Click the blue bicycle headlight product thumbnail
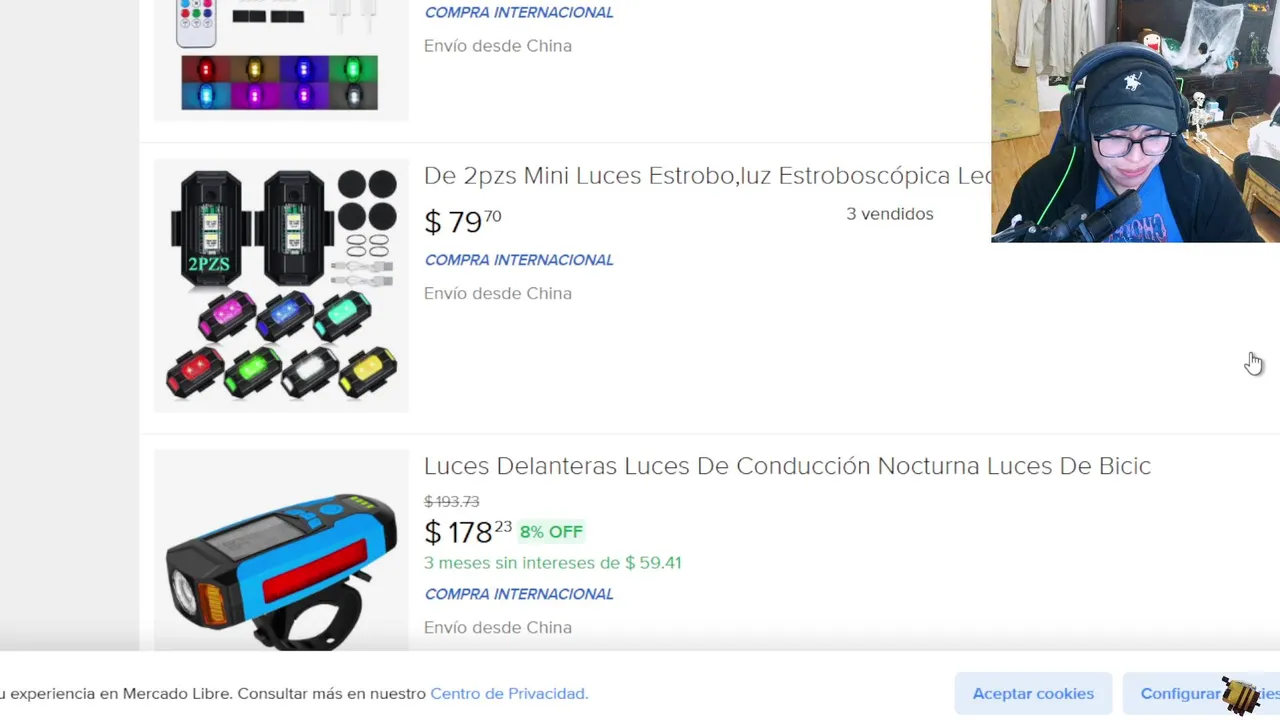 281,550
